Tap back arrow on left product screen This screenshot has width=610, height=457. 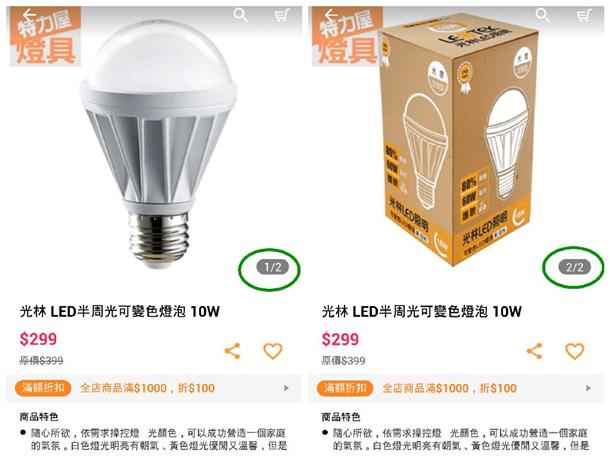[29, 15]
